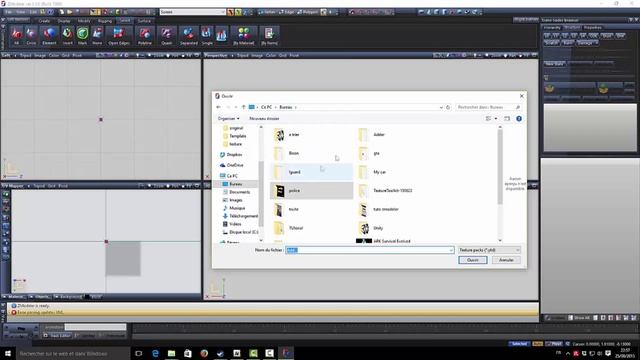Viewport: 640px width, 360px height.
Task: Click the search Bureau field
Action: 489,107
